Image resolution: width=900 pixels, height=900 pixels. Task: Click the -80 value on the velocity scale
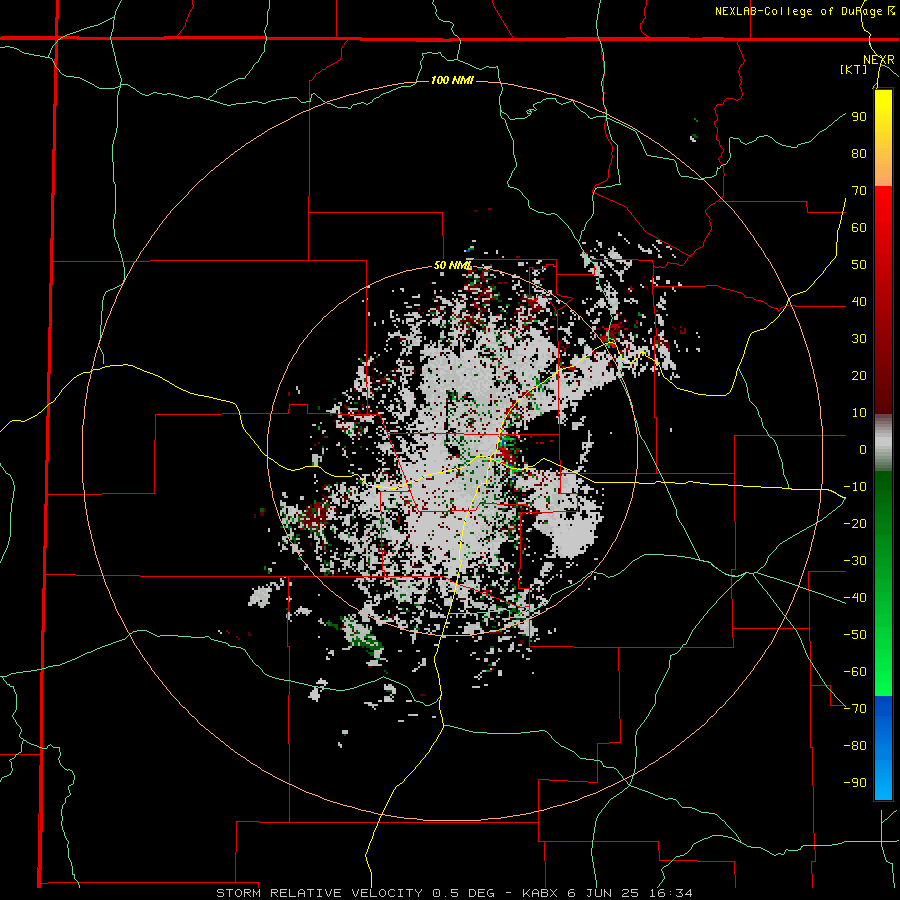pyautogui.click(x=855, y=746)
